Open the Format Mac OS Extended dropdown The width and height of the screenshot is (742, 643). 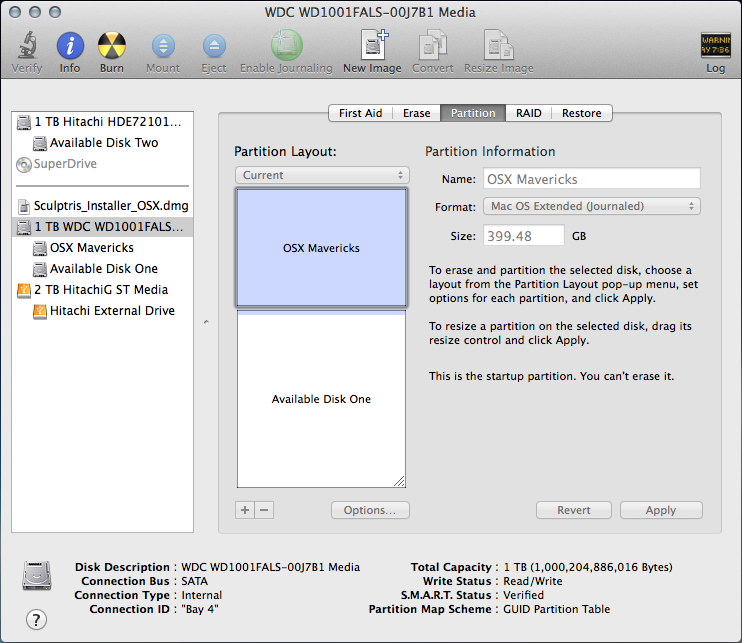(592, 206)
